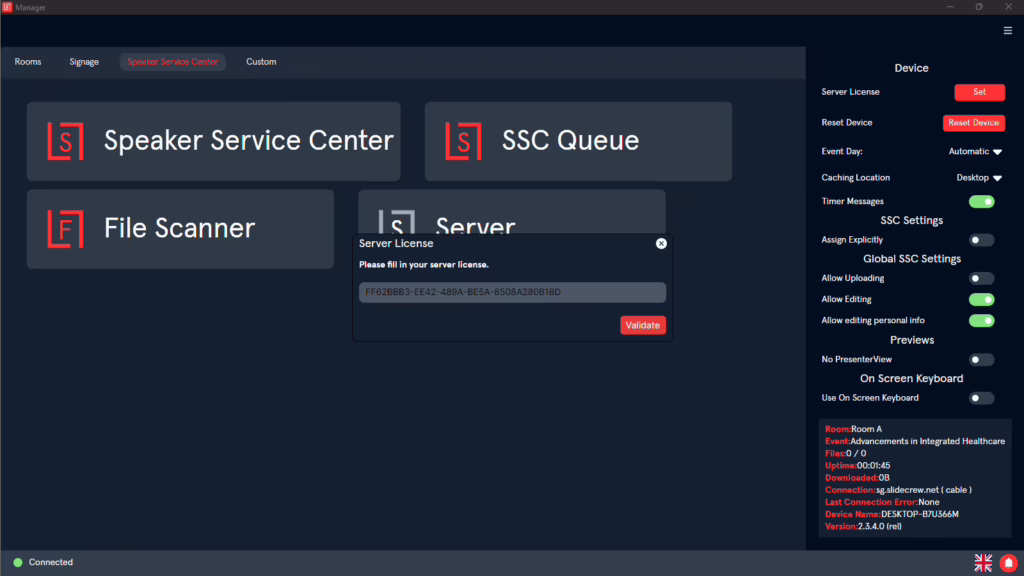Click the Device panel heading
This screenshot has width=1024, height=576.
(912, 69)
